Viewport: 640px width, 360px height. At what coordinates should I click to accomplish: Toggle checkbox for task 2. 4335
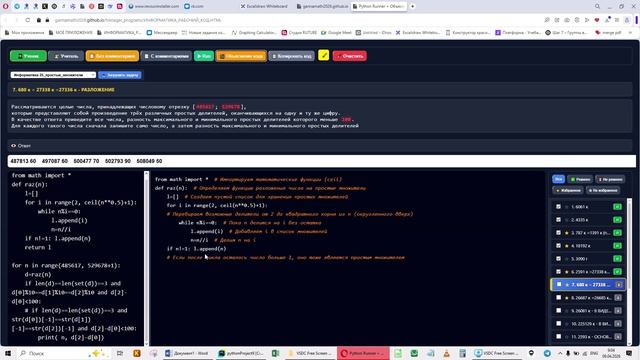558,220
